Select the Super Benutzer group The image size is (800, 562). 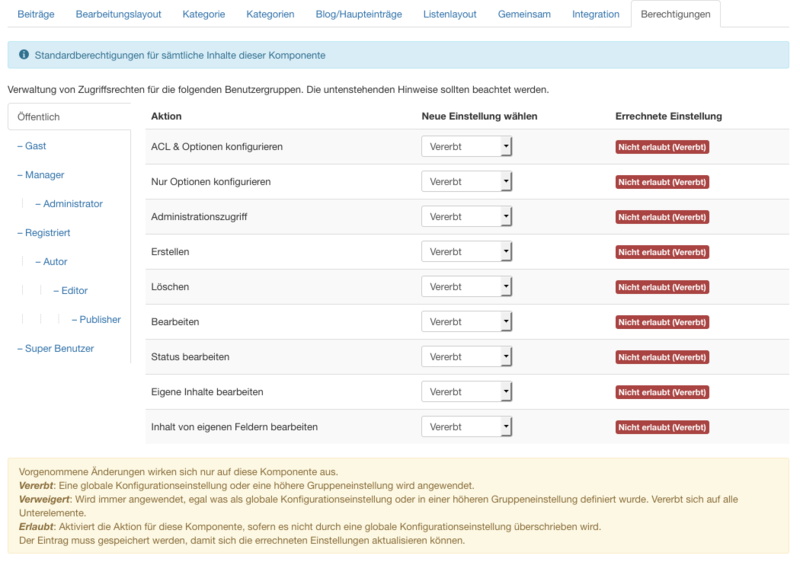point(56,349)
